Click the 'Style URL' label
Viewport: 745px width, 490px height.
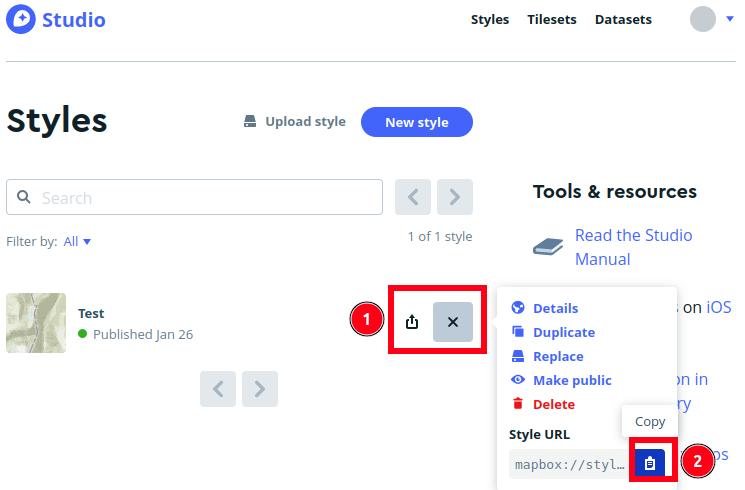pos(539,434)
